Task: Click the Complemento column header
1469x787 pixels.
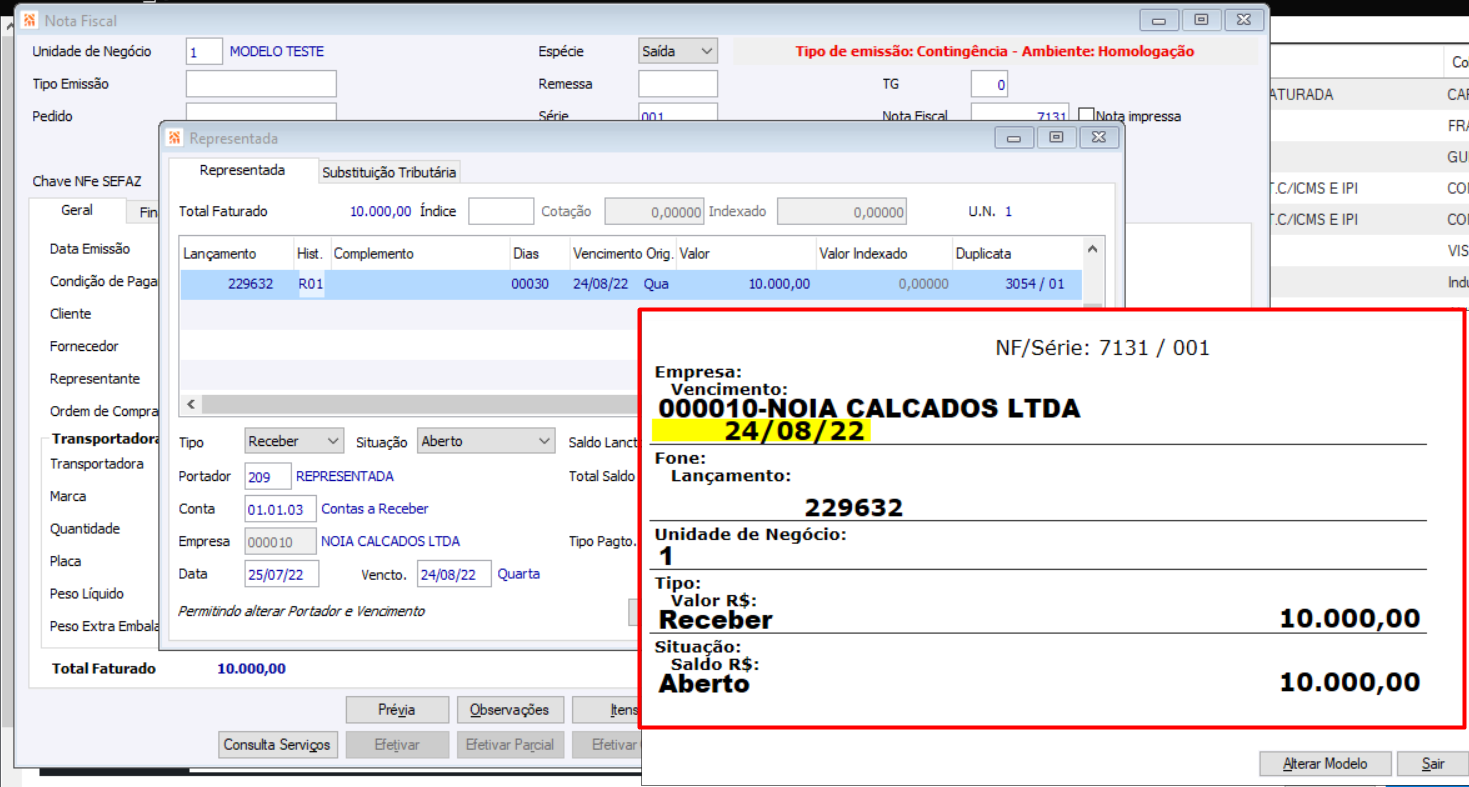Action: pyautogui.click(x=419, y=254)
